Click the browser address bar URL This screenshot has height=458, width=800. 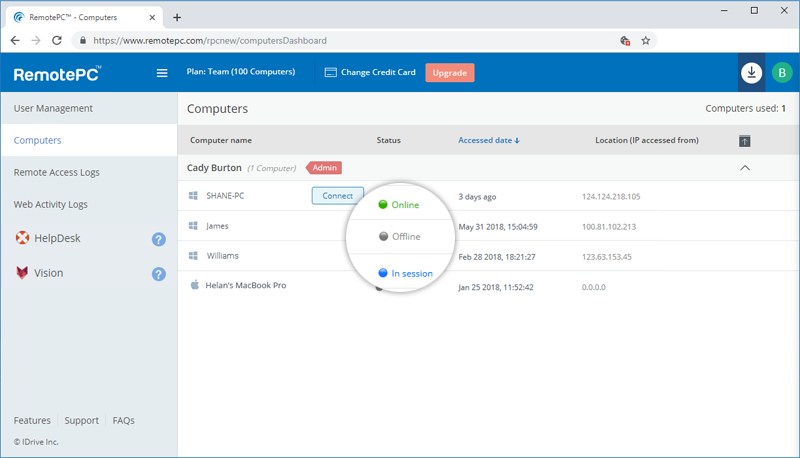click(x=210, y=41)
